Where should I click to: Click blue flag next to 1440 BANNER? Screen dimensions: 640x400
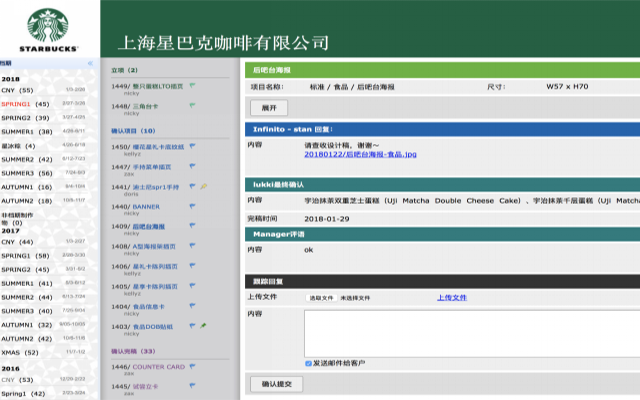tap(192, 206)
